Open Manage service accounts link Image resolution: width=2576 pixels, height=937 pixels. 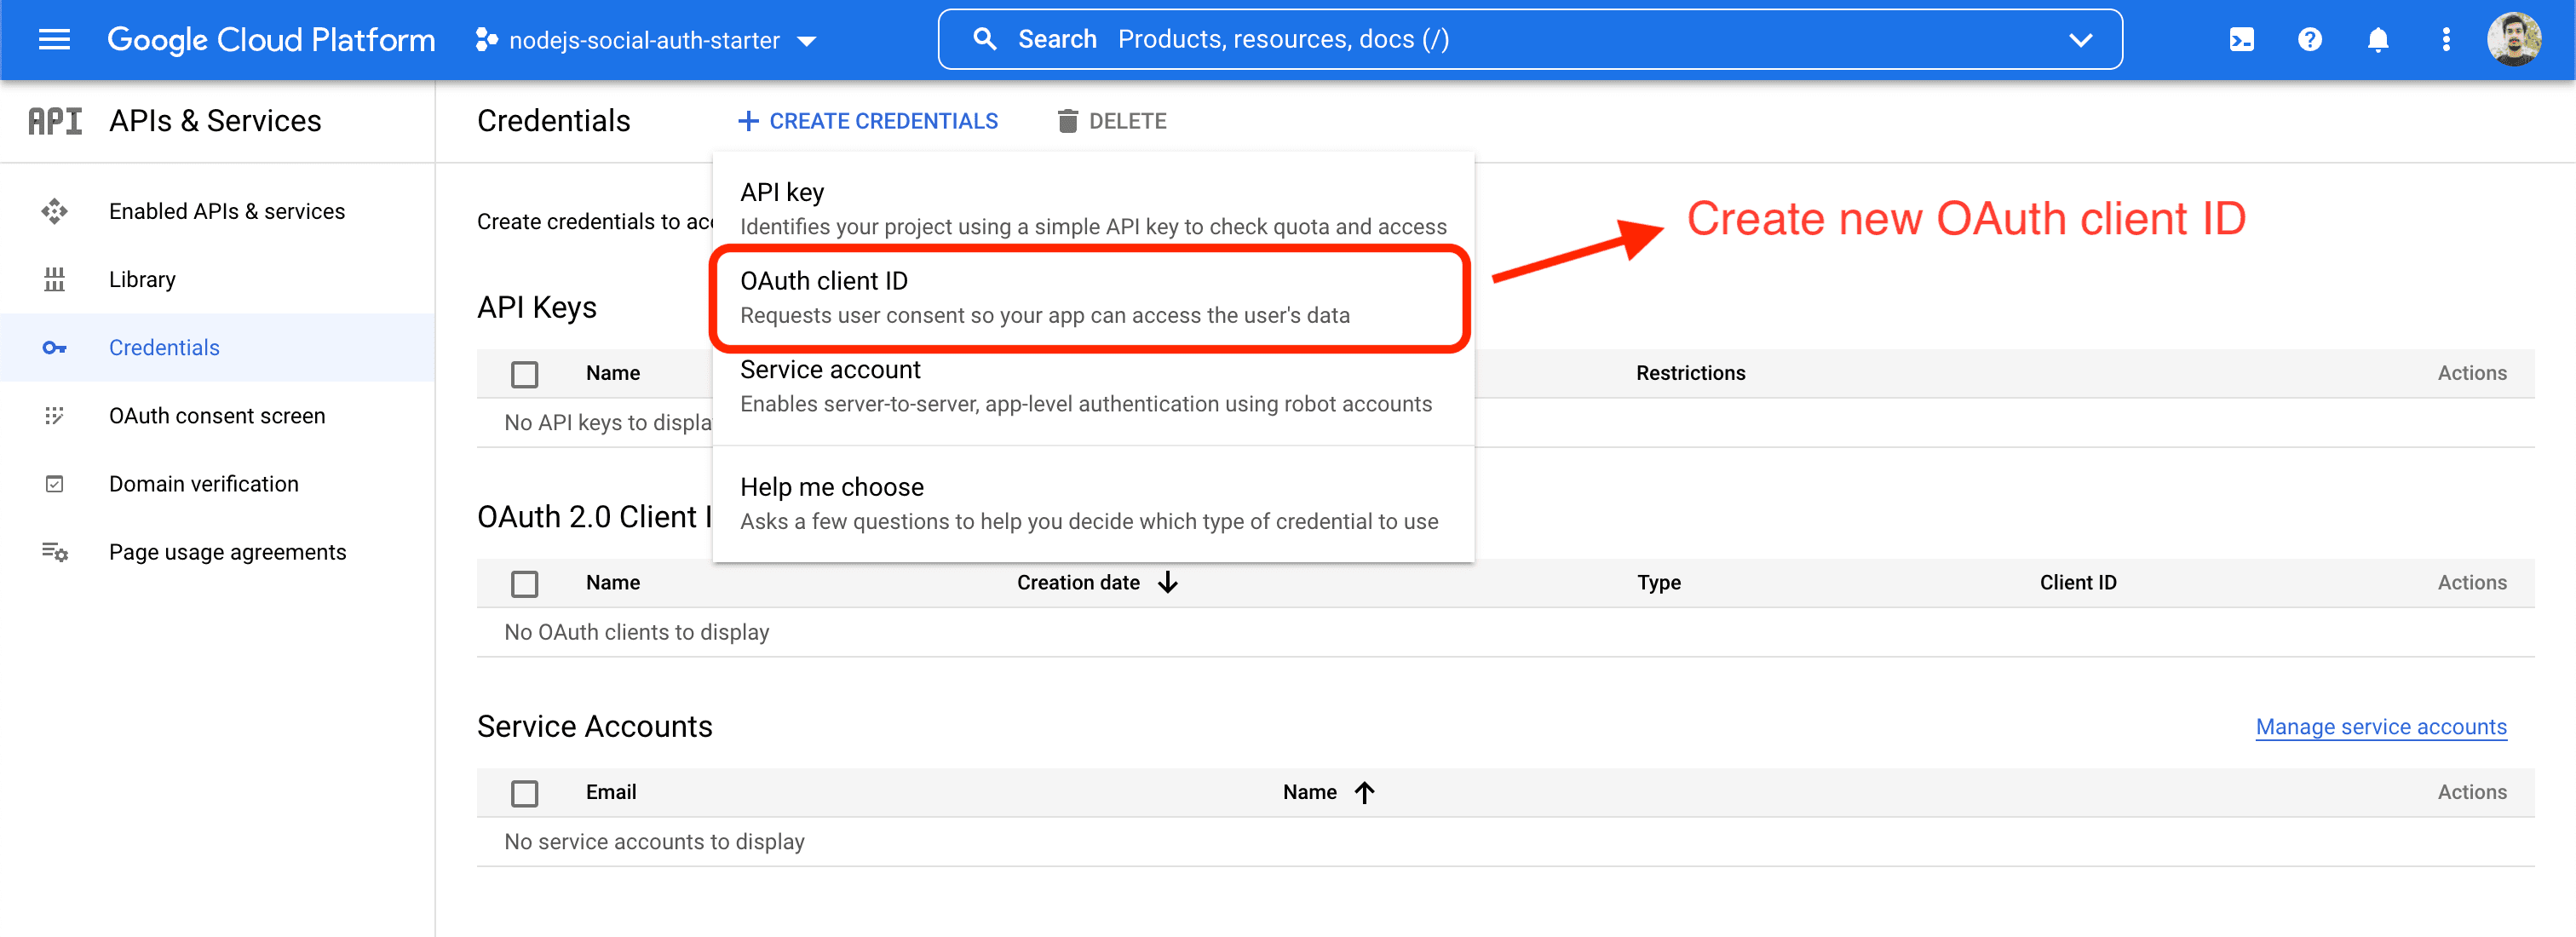click(2381, 727)
